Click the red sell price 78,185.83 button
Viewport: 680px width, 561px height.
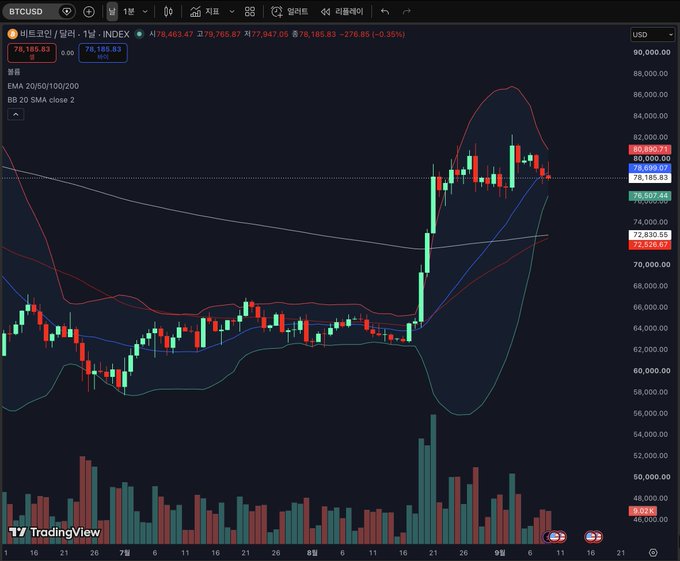pyautogui.click(x=32, y=53)
